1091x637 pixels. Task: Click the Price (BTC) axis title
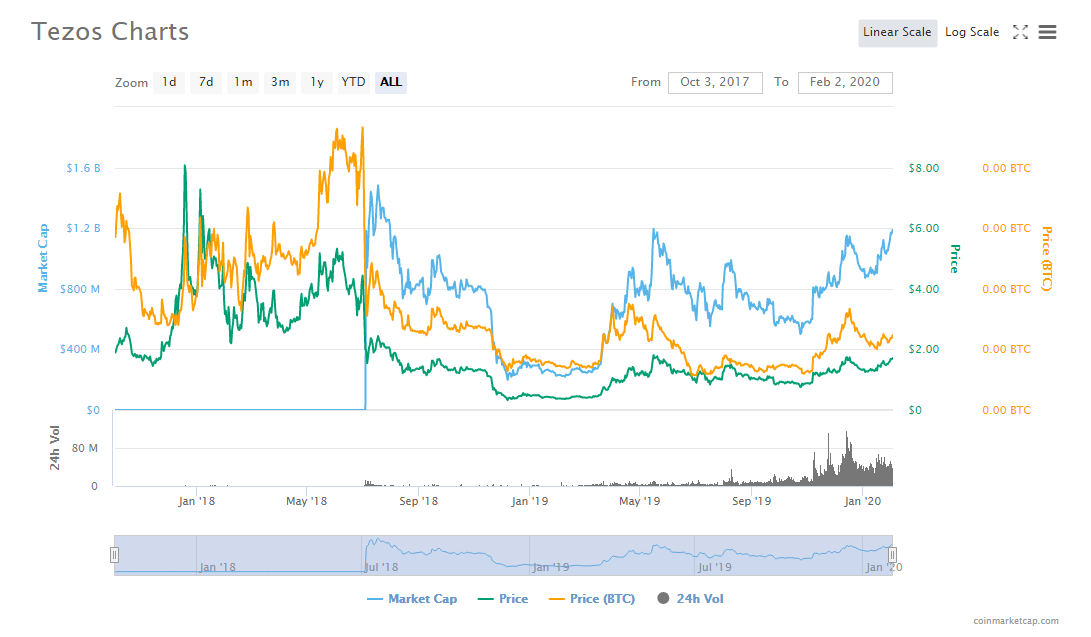click(x=1046, y=259)
